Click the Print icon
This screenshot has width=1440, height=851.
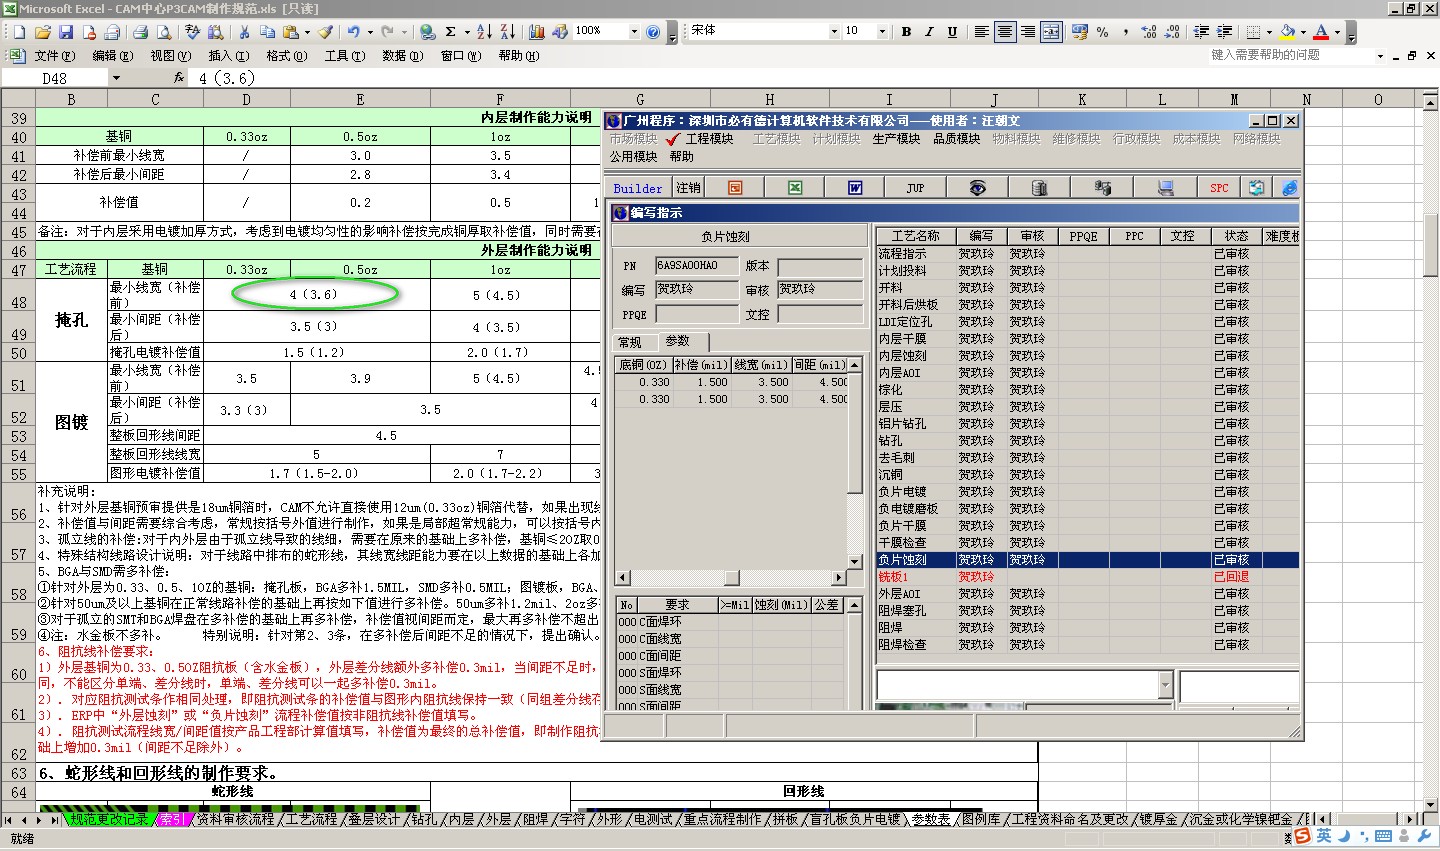click(141, 32)
